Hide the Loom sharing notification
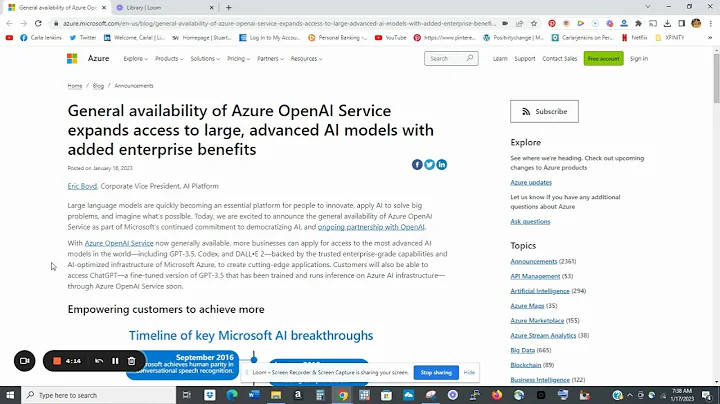720x404 pixels. [469, 372]
